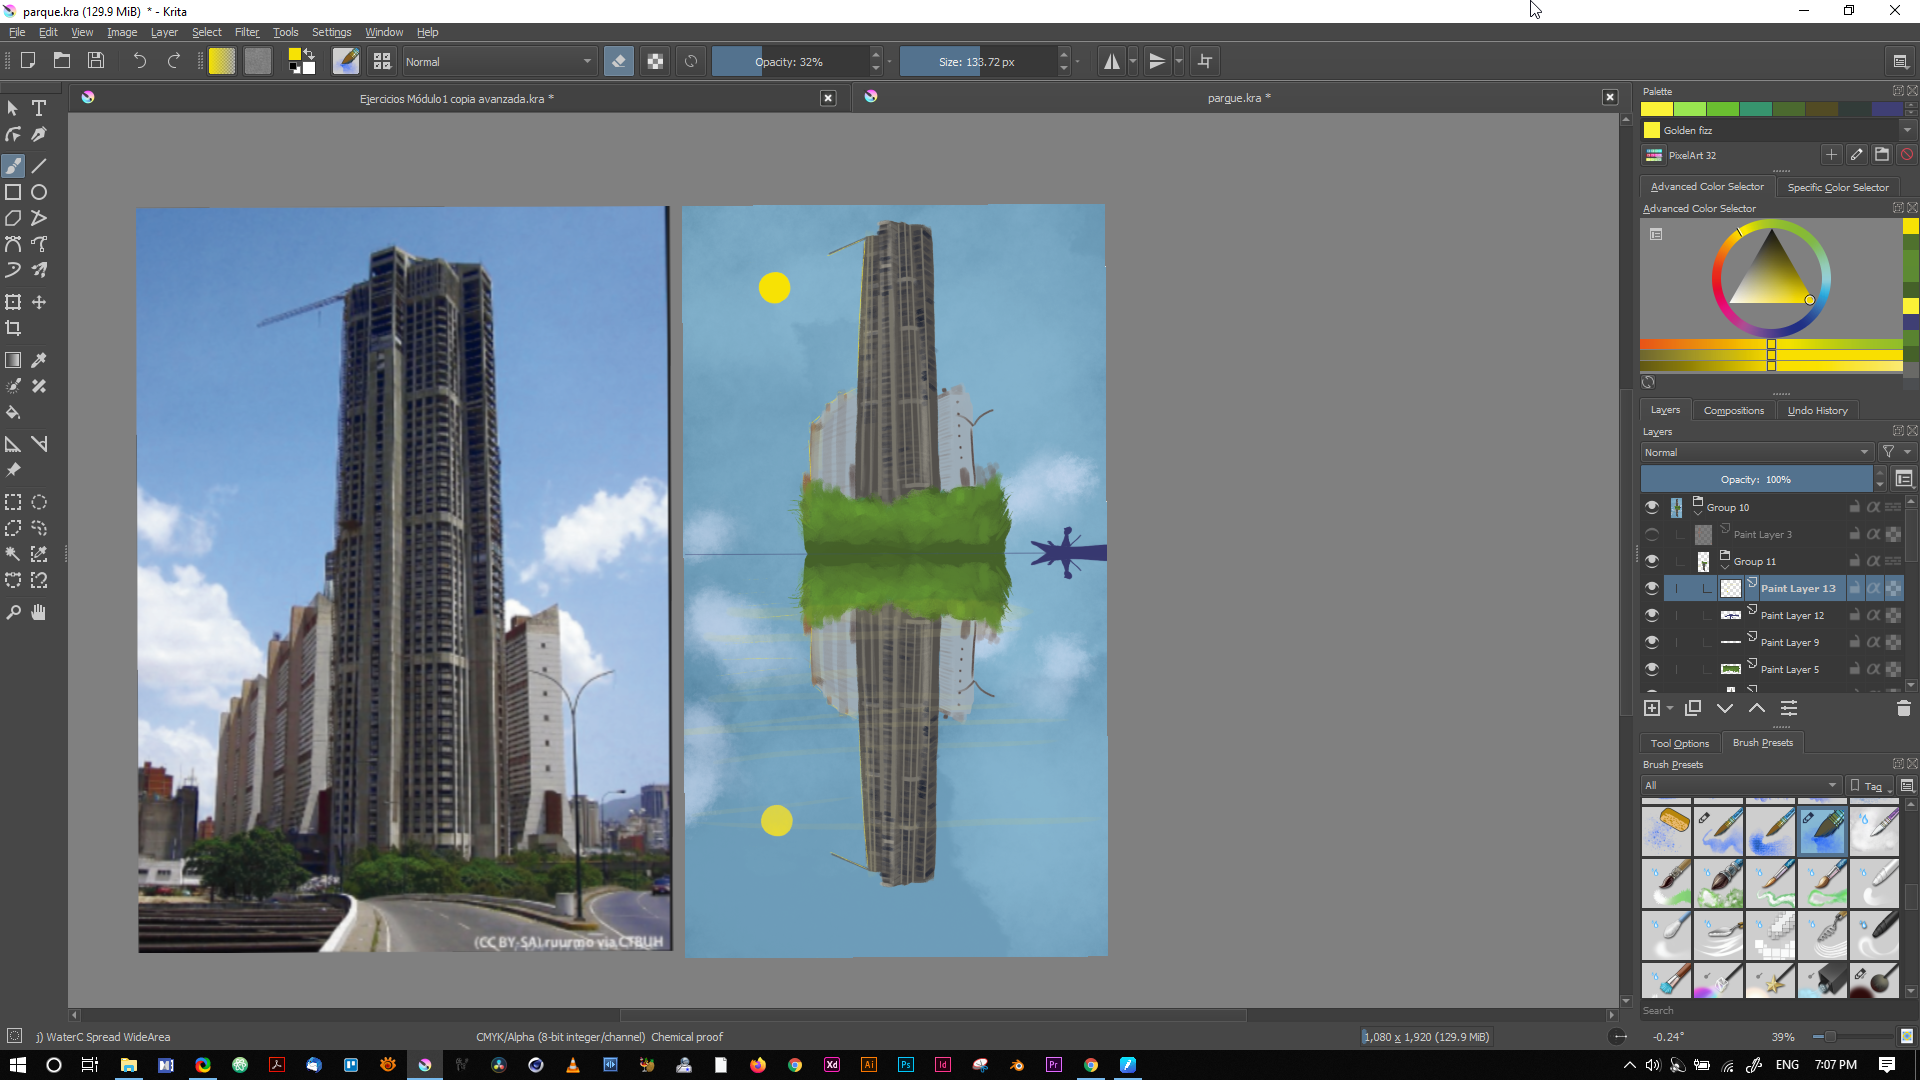Select the Gradient tool
Viewport: 1920px width, 1080px height.
pyautogui.click(x=13, y=360)
